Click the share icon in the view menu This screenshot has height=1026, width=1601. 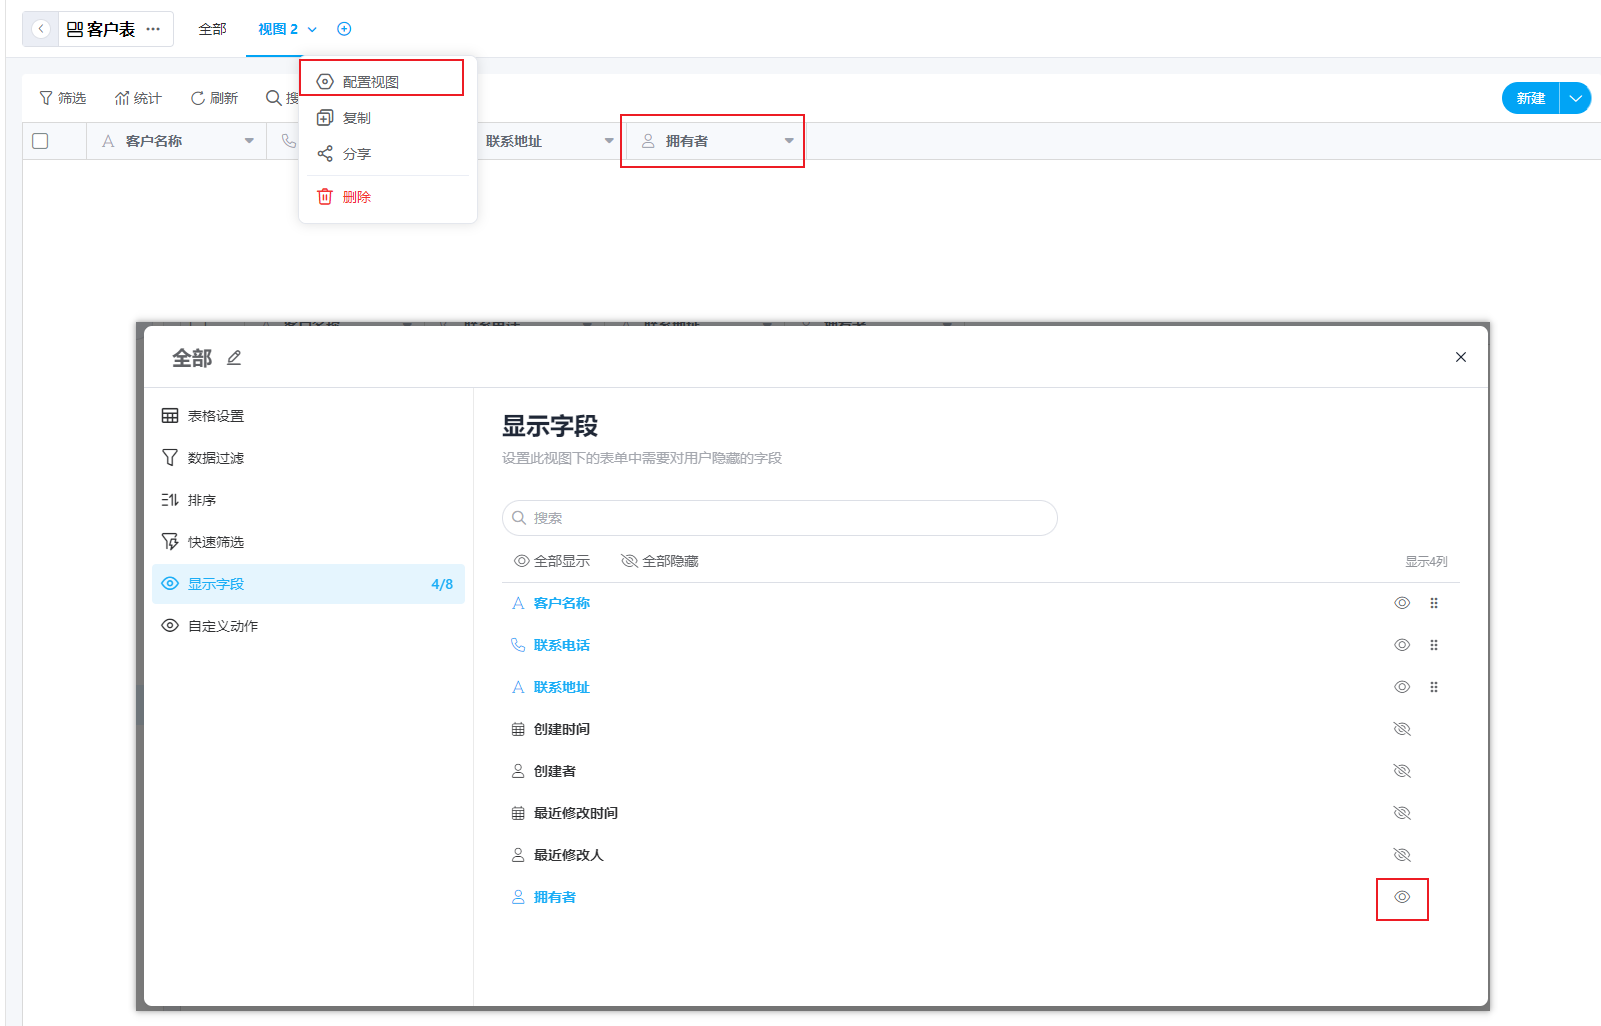[325, 154]
